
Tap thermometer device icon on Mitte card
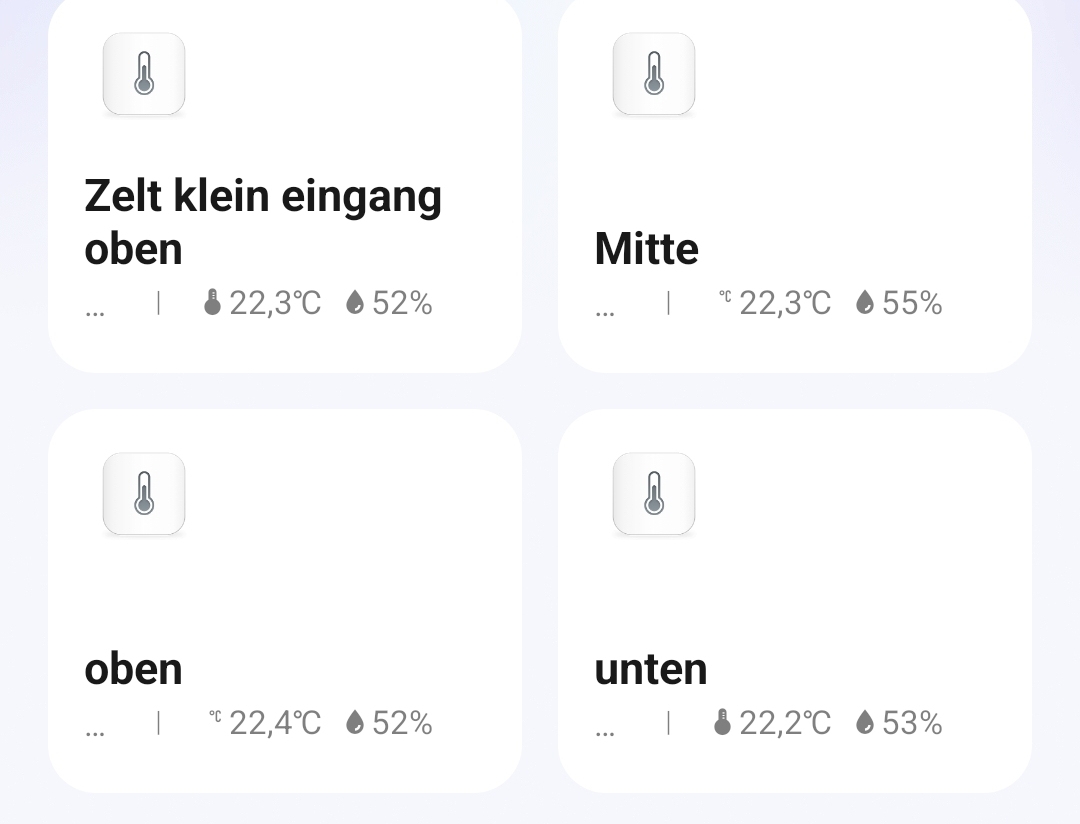(654, 74)
